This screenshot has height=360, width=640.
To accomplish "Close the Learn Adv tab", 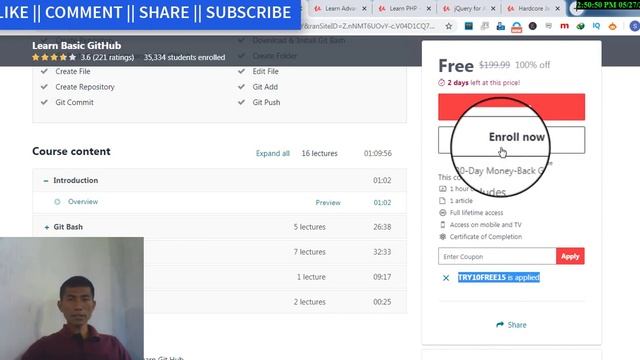I will pyautogui.click(x=364, y=9).
